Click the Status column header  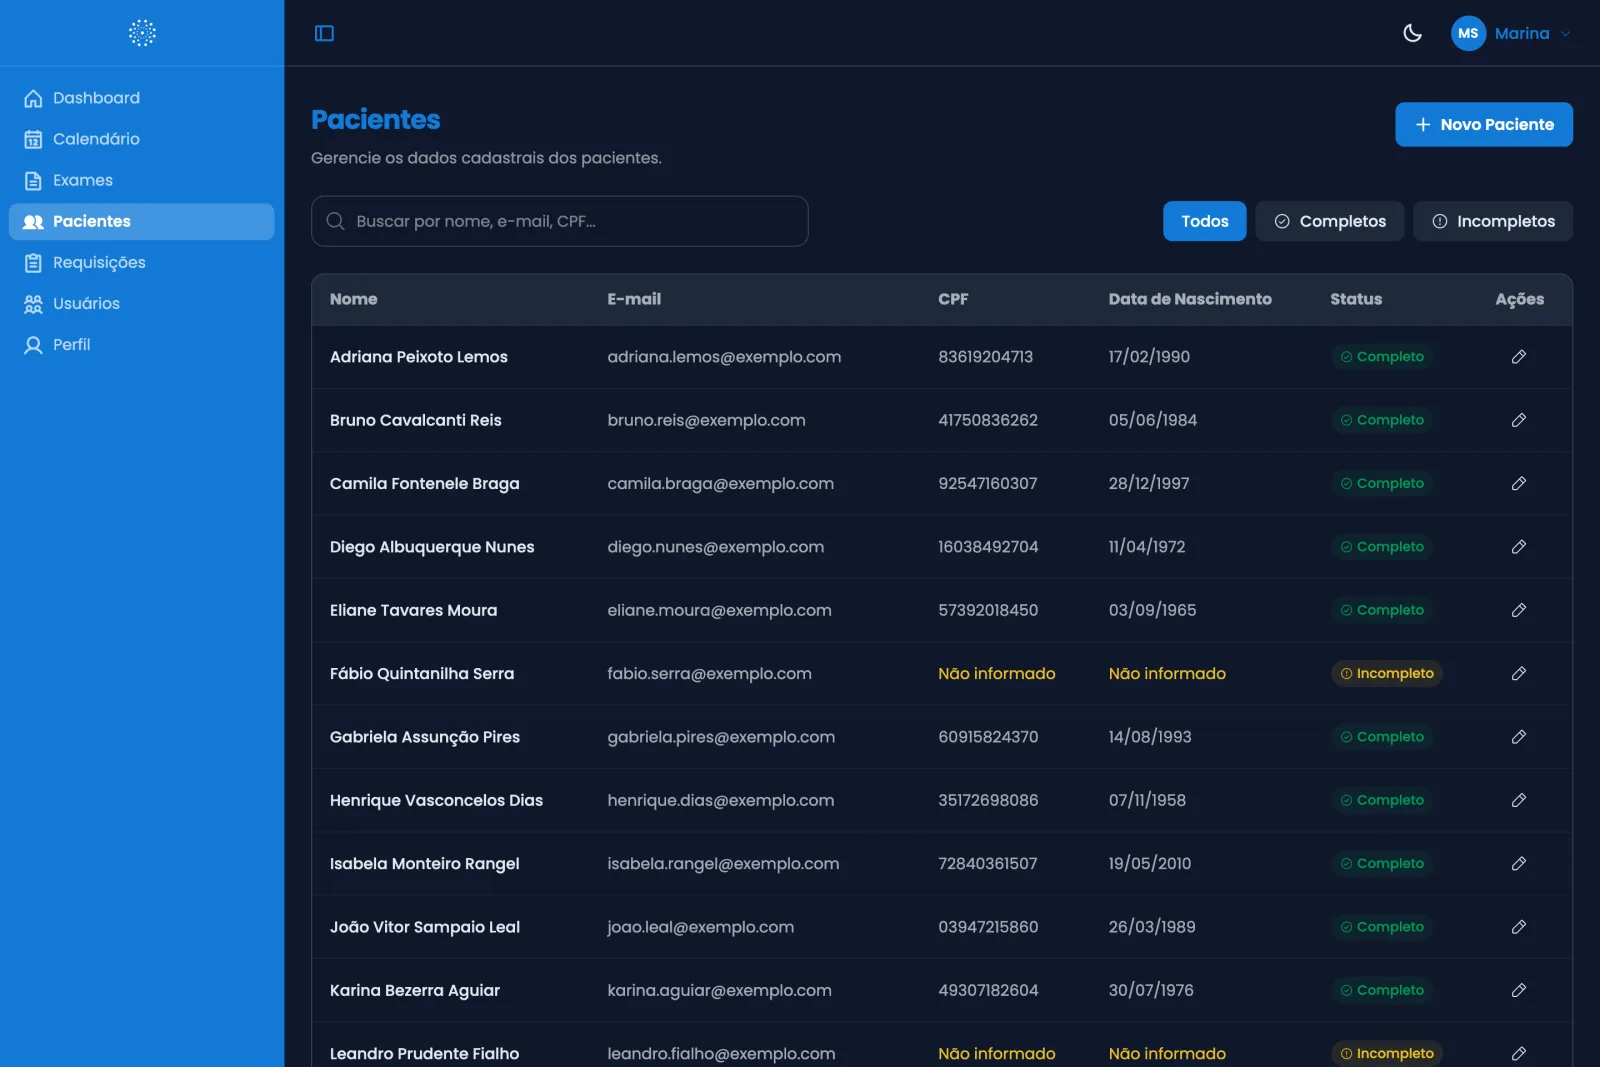pos(1356,299)
